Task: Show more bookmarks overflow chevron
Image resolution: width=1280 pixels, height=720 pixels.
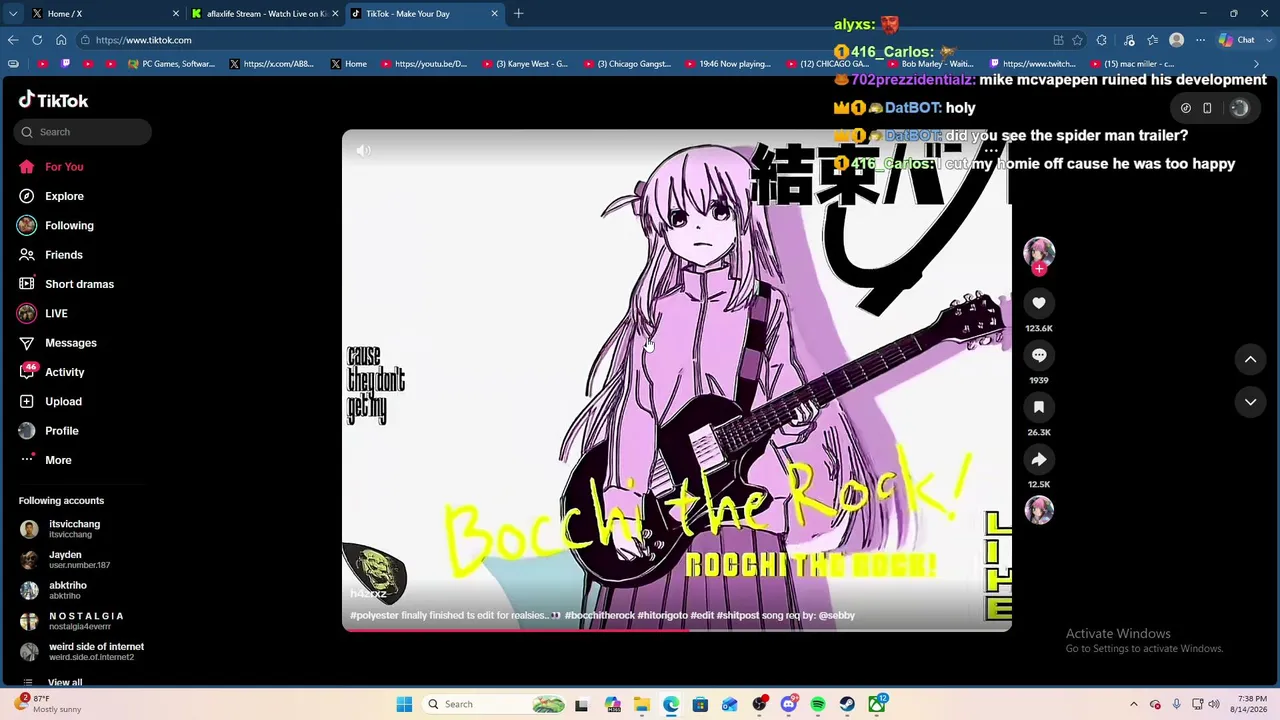Action: click(x=1257, y=64)
